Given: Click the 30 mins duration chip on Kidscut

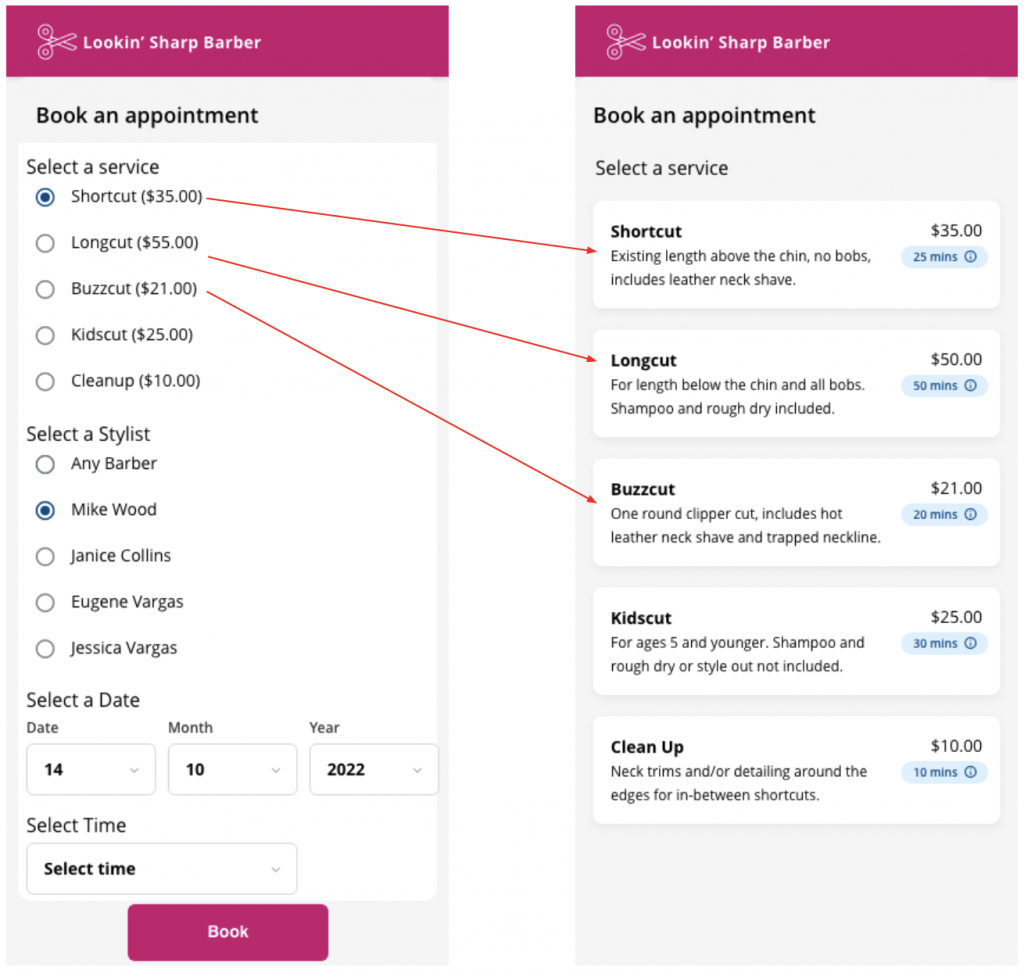Looking at the screenshot, I should [x=943, y=643].
